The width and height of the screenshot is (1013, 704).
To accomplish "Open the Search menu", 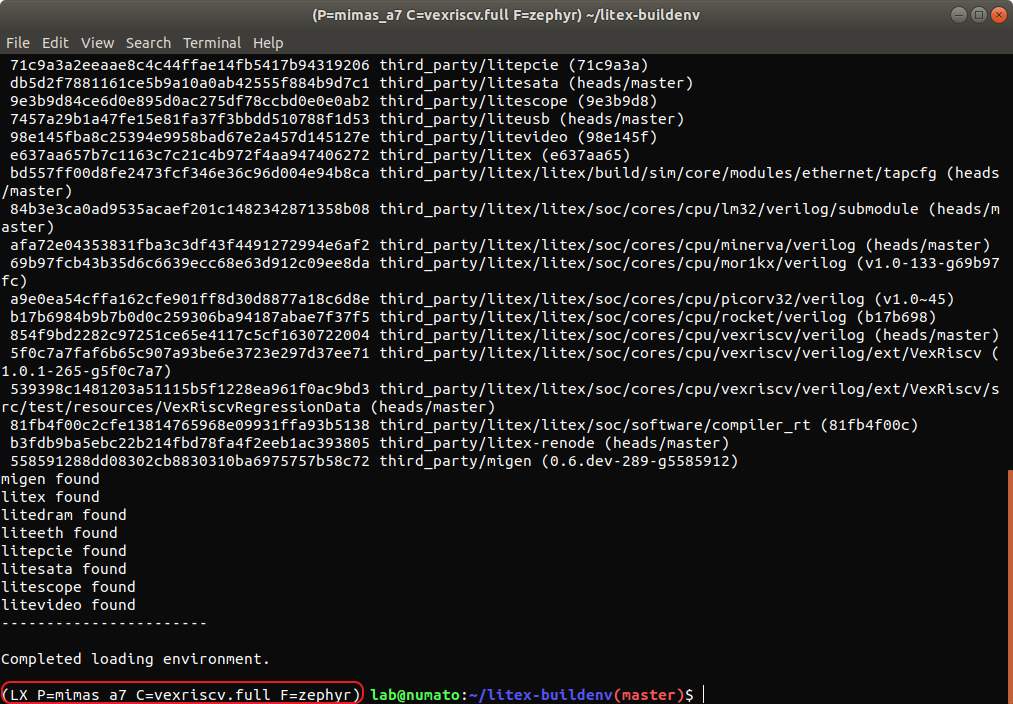I will (148, 43).
